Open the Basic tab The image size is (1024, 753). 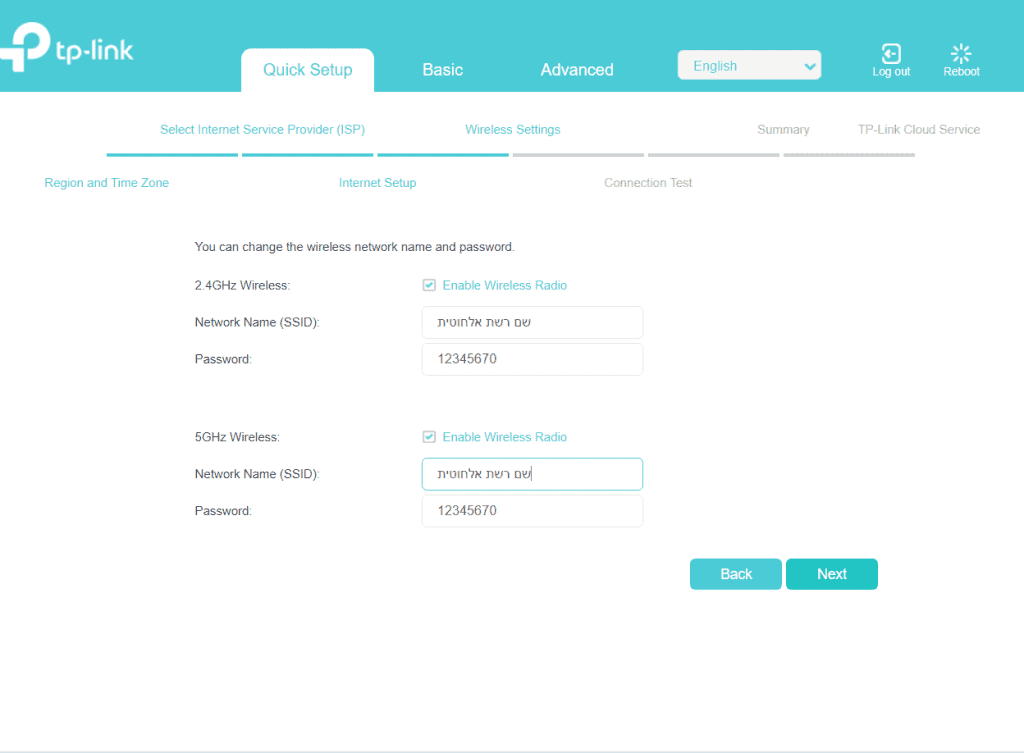click(442, 70)
